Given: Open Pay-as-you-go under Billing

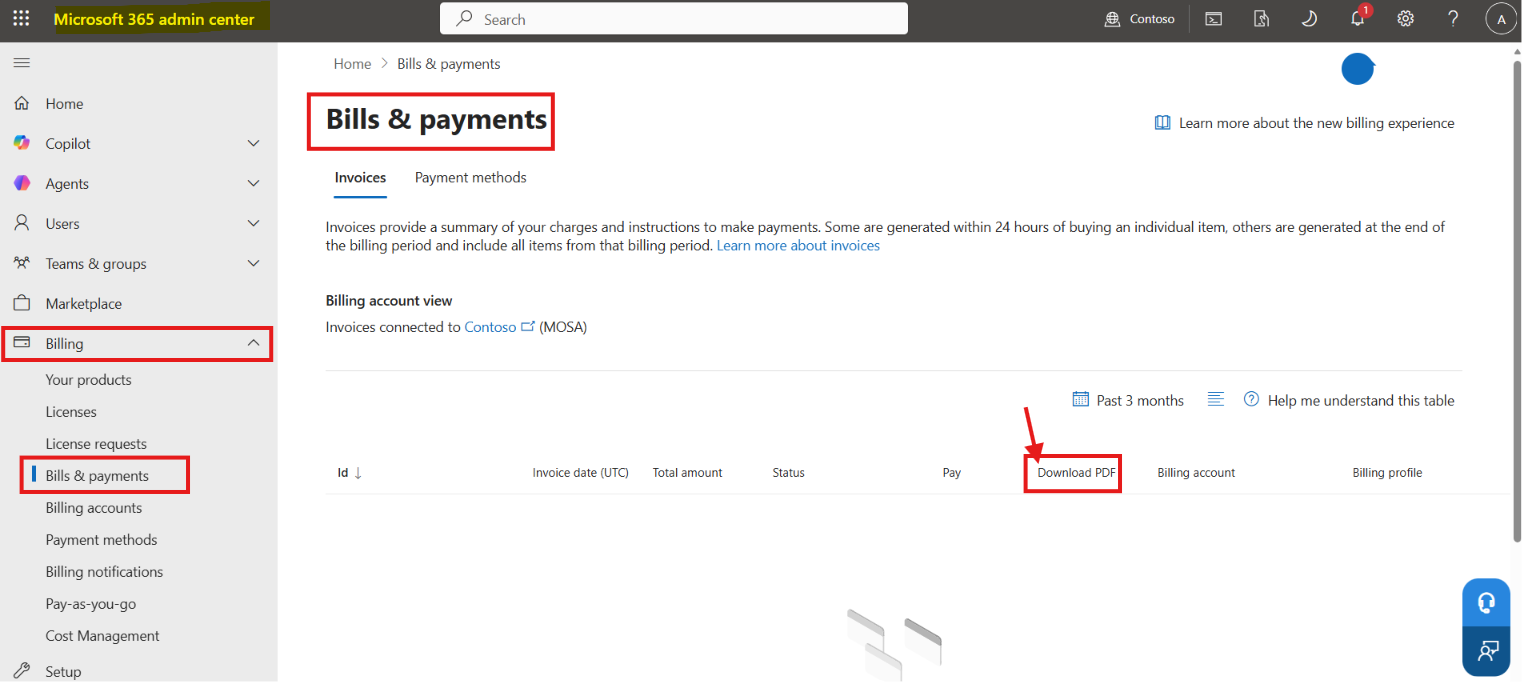Looking at the screenshot, I should [x=90, y=604].
